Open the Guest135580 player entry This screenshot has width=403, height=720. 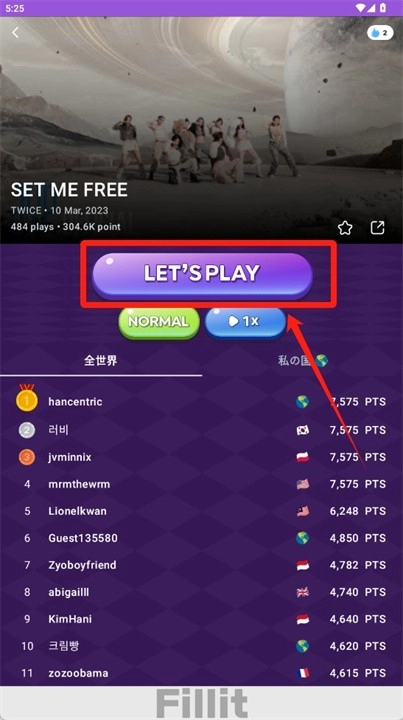tap(202, 538)
